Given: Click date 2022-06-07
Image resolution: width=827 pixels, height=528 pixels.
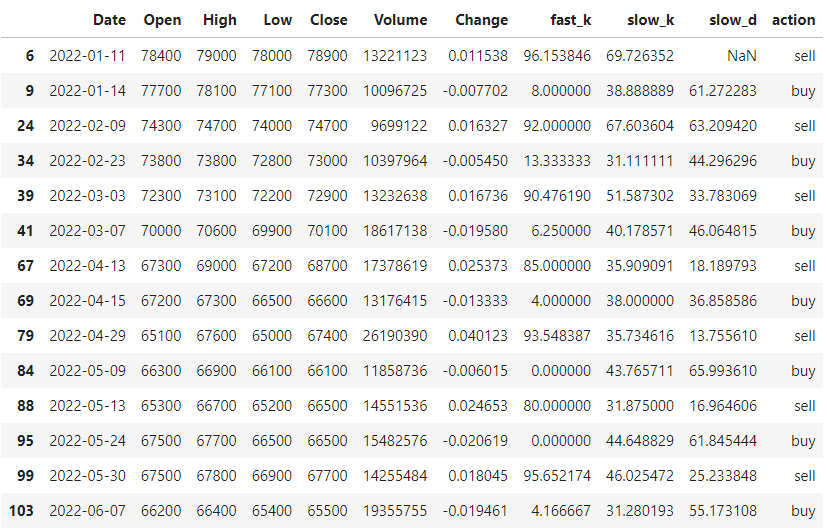Looking at the screenshot, I should [x=88, y=511].
